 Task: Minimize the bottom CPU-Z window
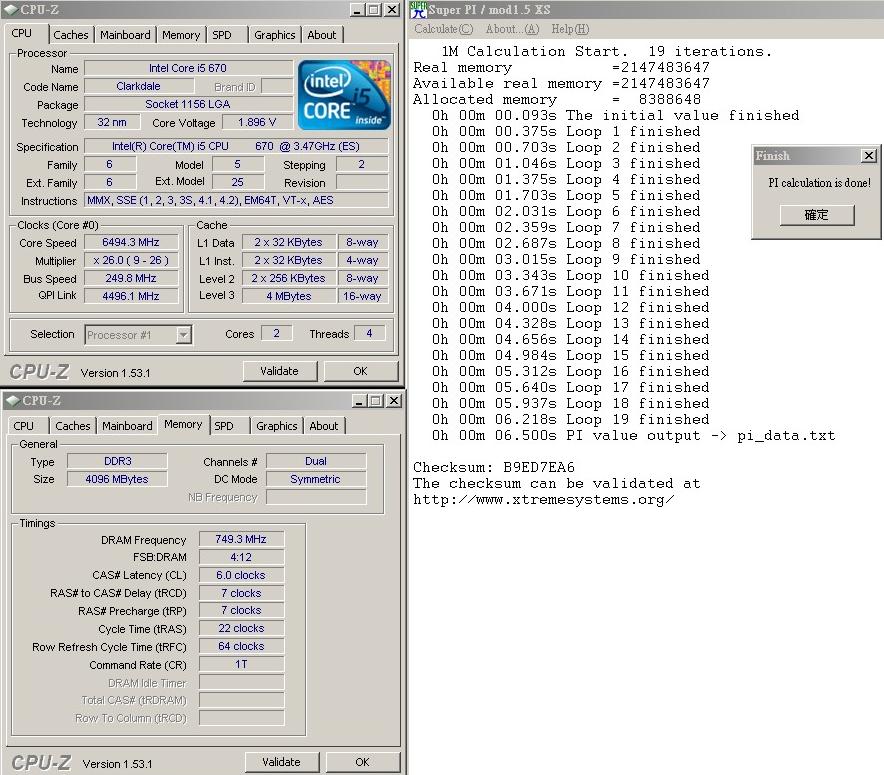tap(360, 401)
